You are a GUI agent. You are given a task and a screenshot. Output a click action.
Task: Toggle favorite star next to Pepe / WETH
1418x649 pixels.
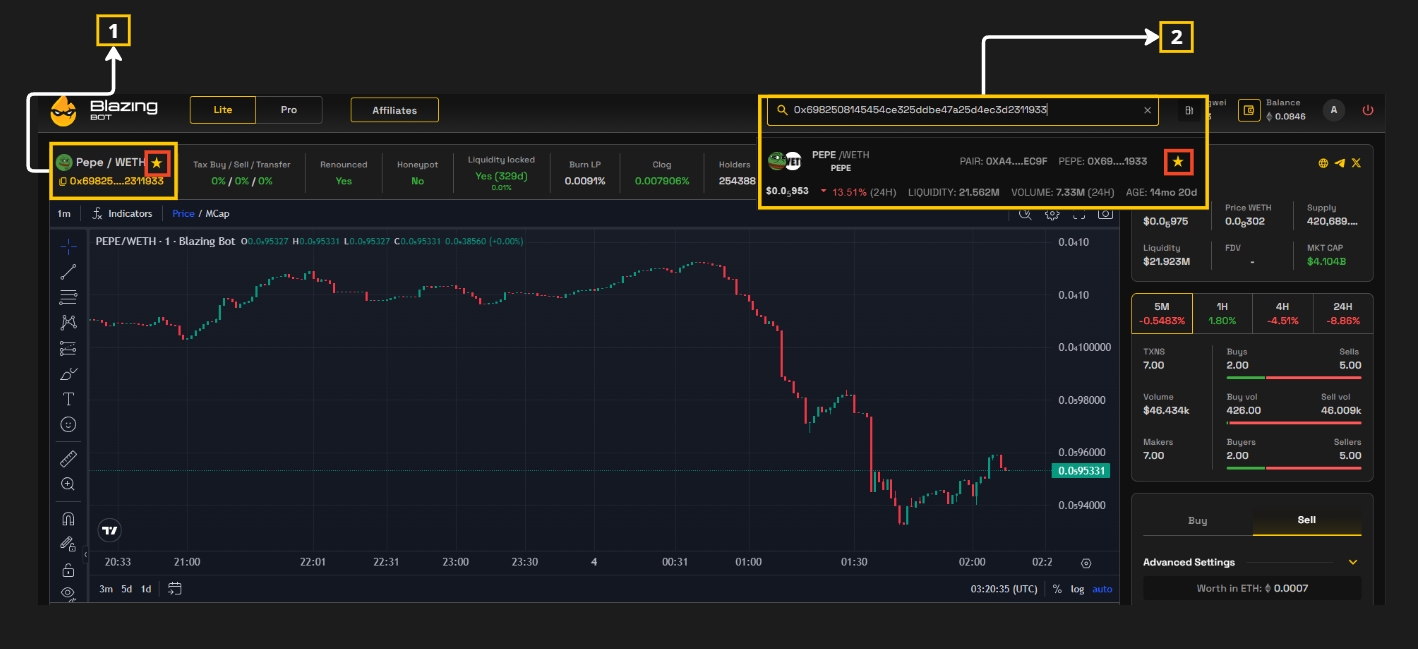point(156,162)
